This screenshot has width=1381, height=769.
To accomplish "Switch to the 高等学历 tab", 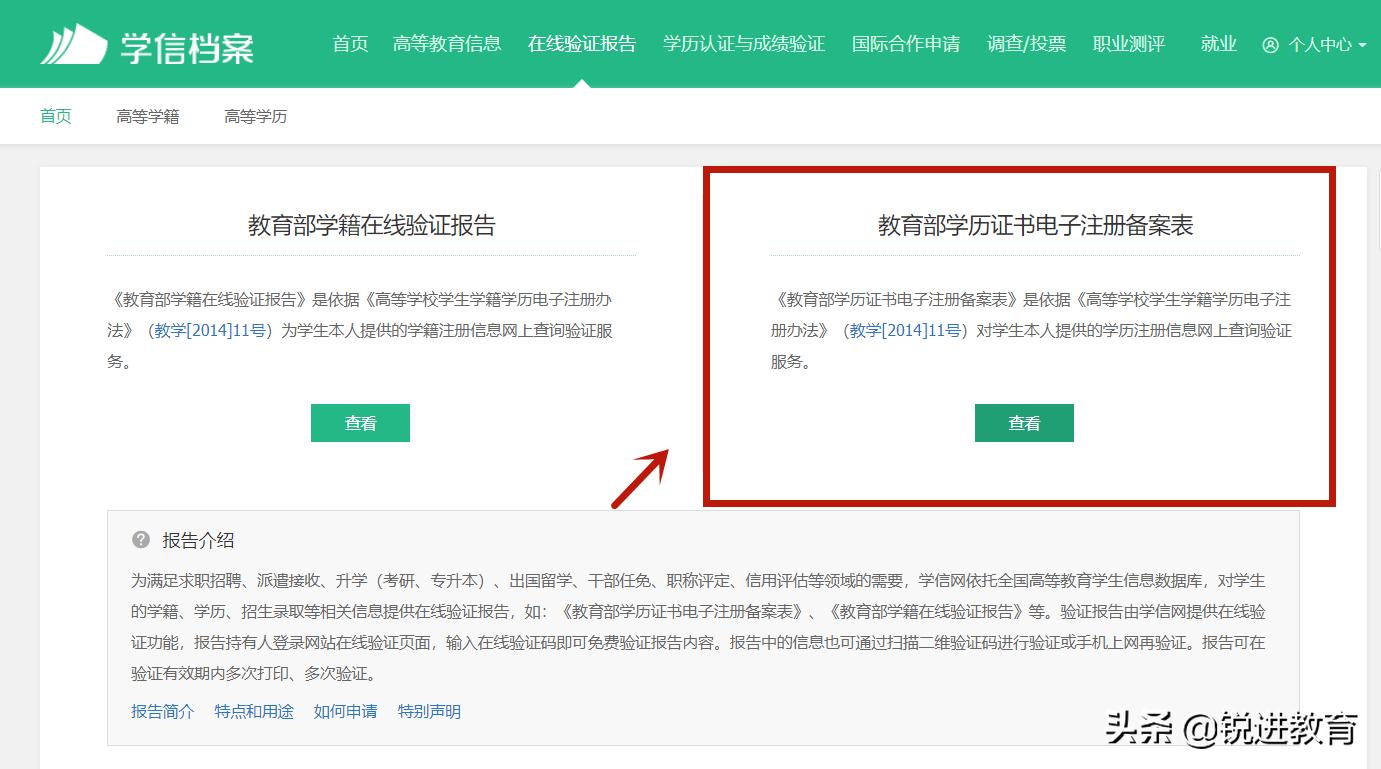I will (x=255, y=116).
